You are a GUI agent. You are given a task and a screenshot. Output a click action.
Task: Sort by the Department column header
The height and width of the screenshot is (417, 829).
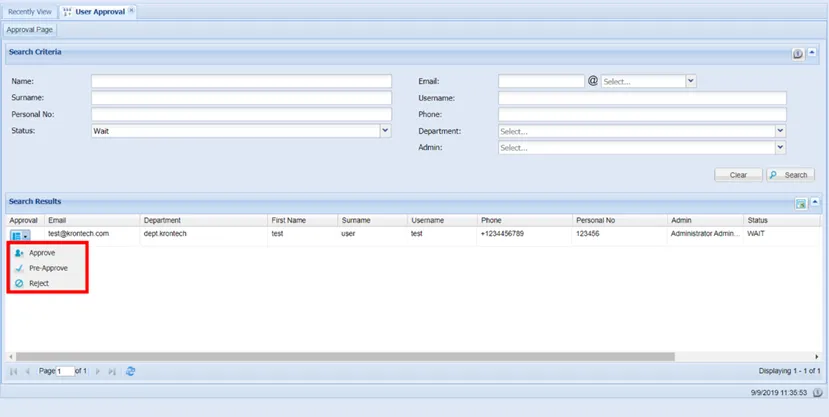tap(204, 220)
